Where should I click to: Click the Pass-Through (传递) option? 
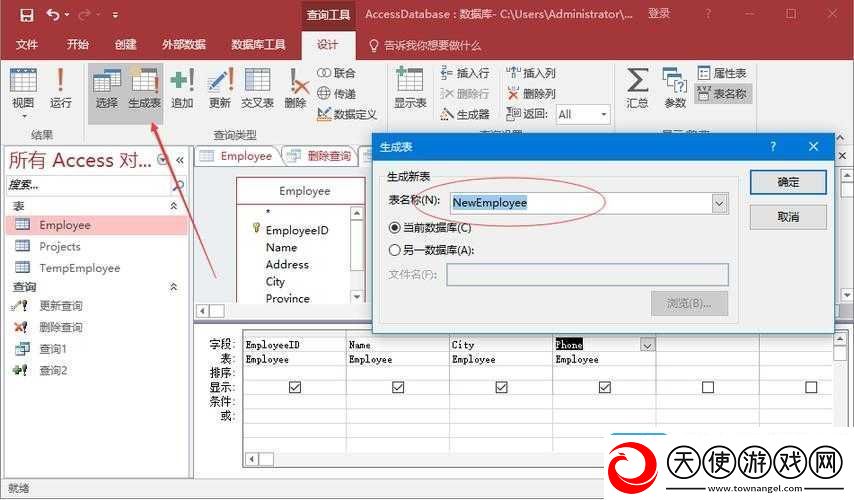pos(336,94)
